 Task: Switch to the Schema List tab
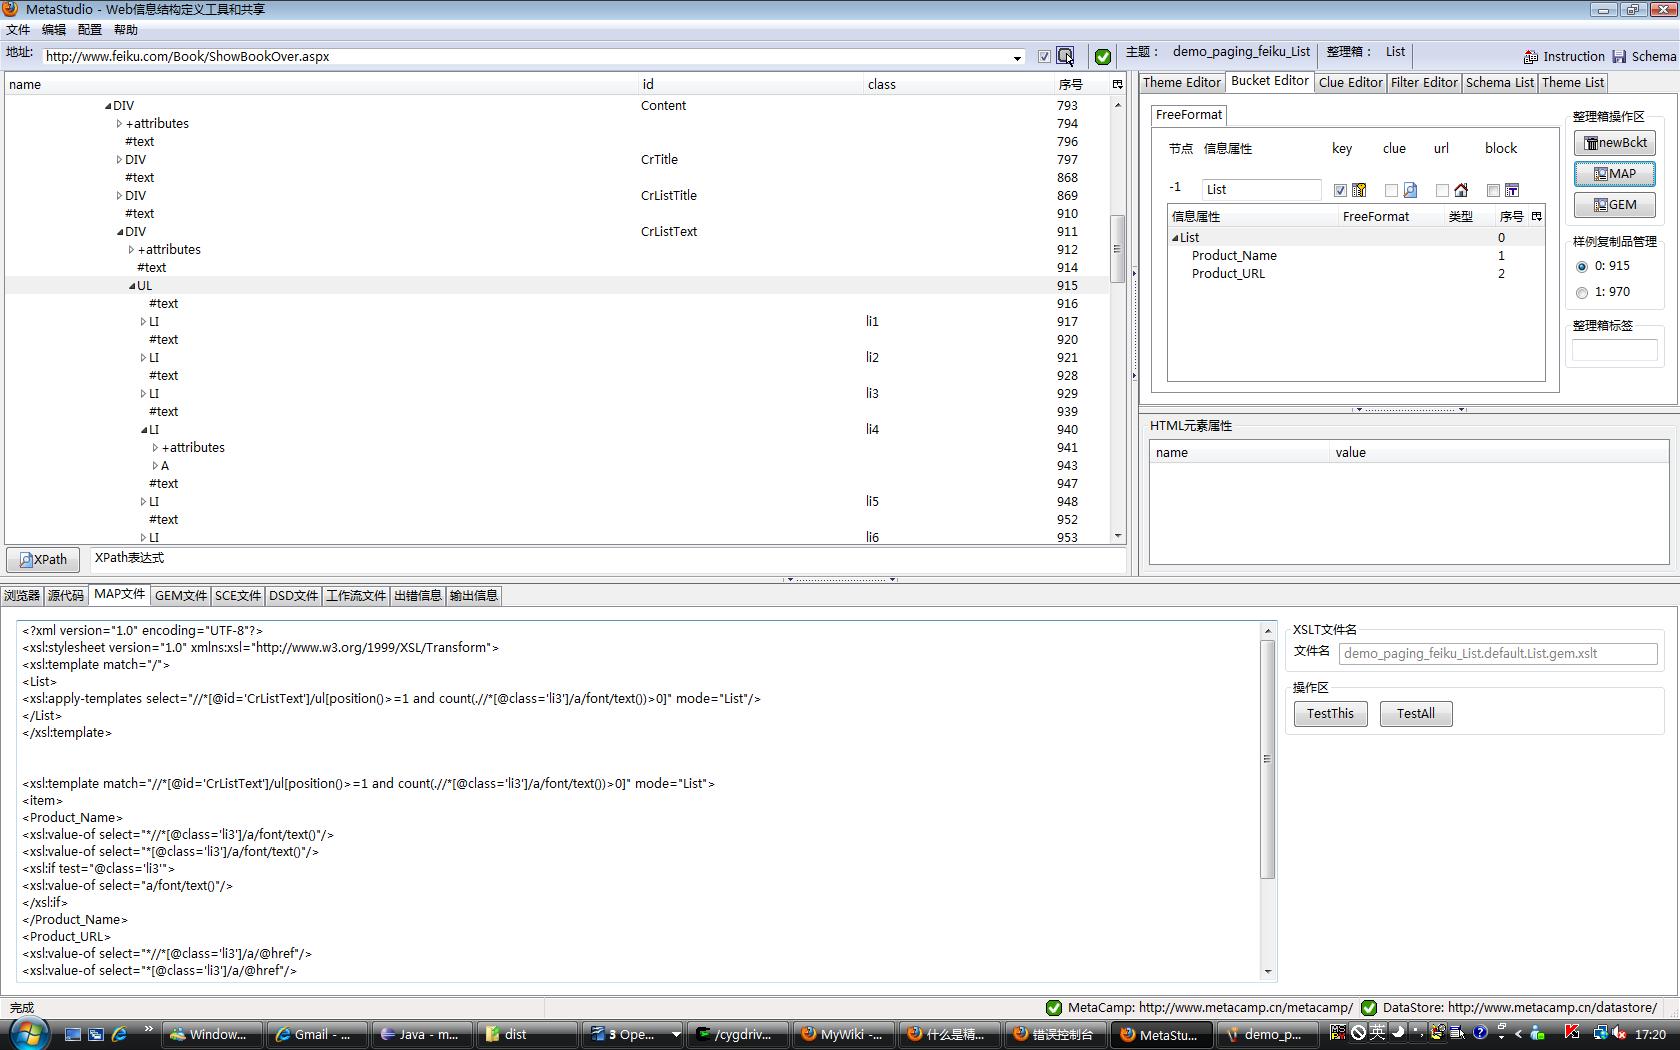pos(1500,83)
